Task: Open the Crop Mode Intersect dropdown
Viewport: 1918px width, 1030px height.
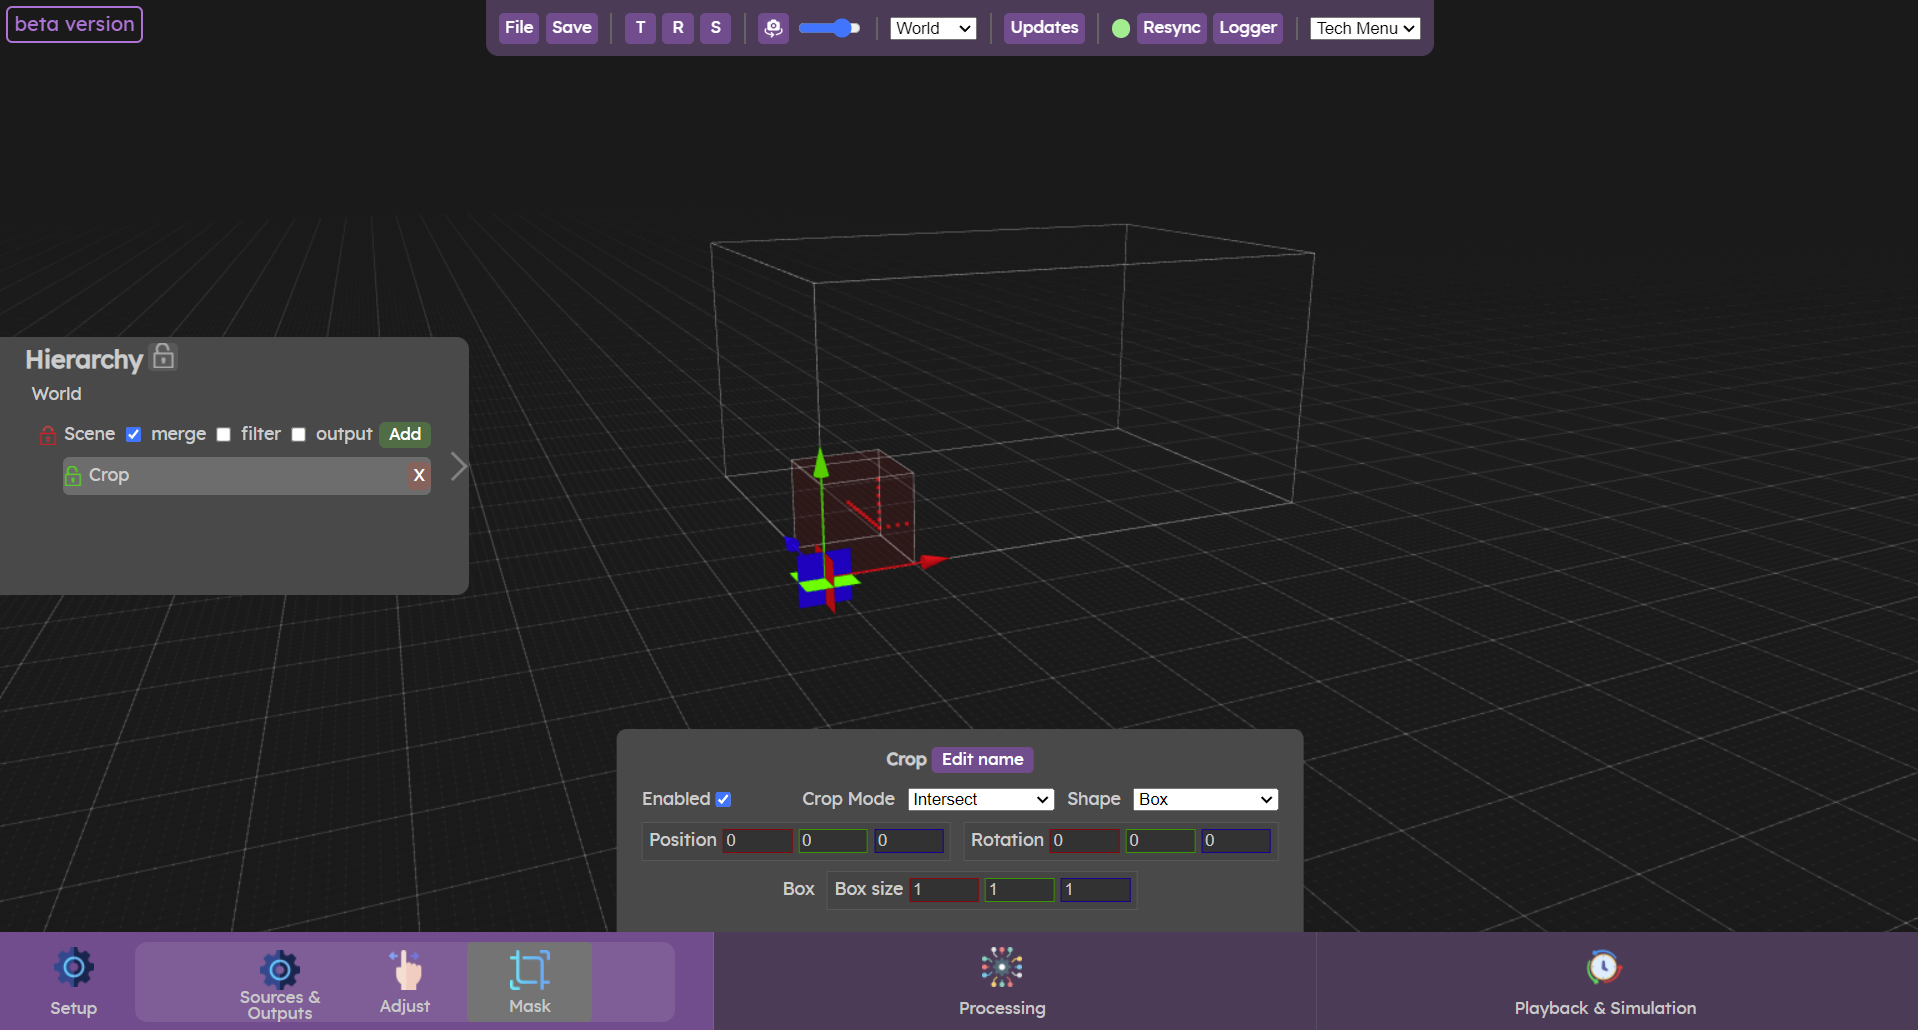Action: 979,799
